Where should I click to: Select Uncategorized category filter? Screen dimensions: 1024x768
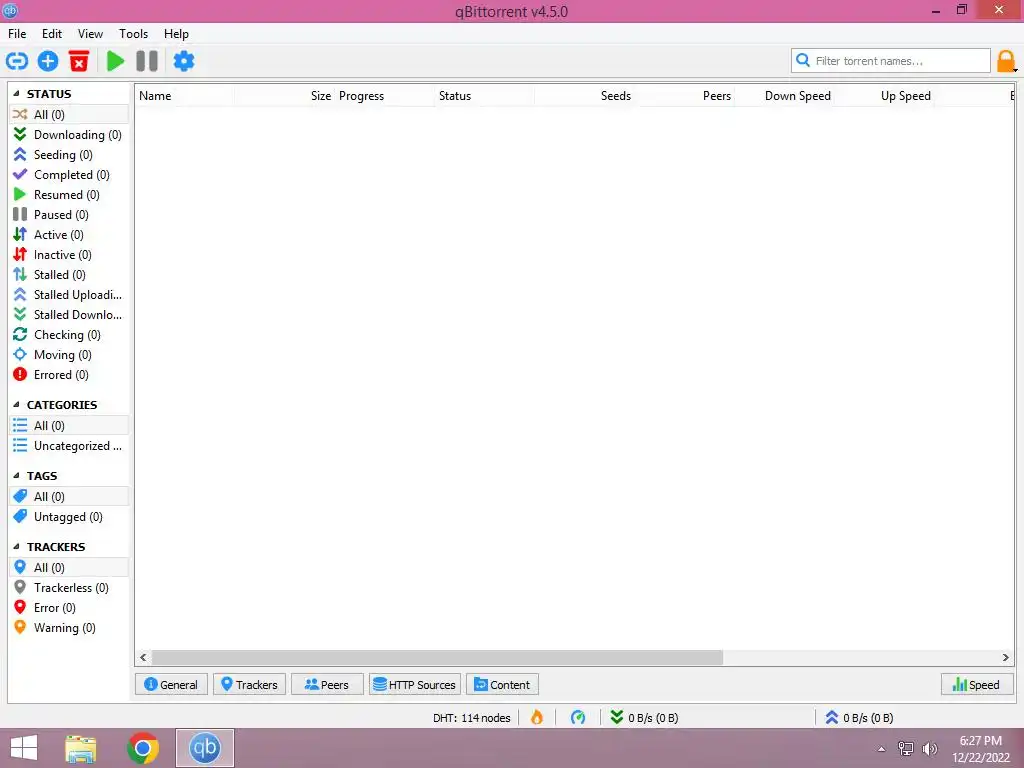pos(69,446)
